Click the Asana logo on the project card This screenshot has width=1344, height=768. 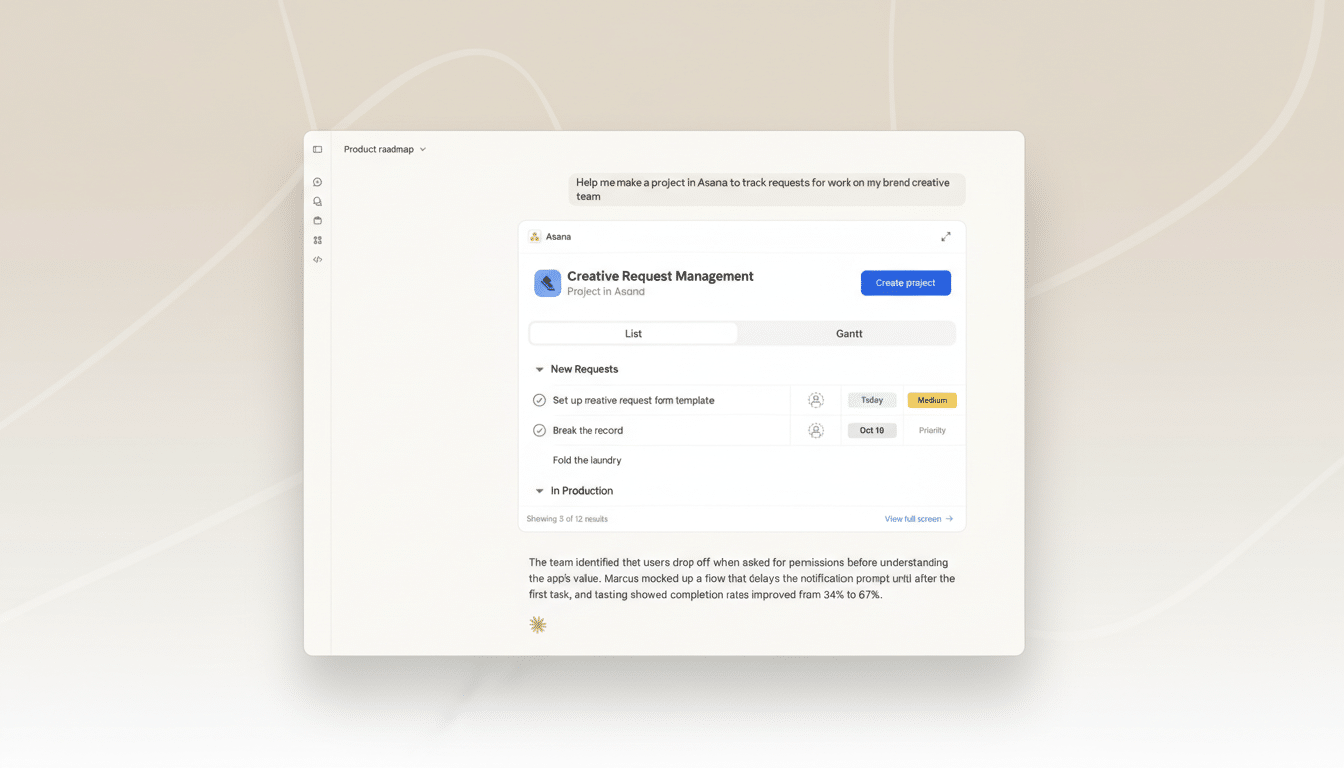coord(535,236)
